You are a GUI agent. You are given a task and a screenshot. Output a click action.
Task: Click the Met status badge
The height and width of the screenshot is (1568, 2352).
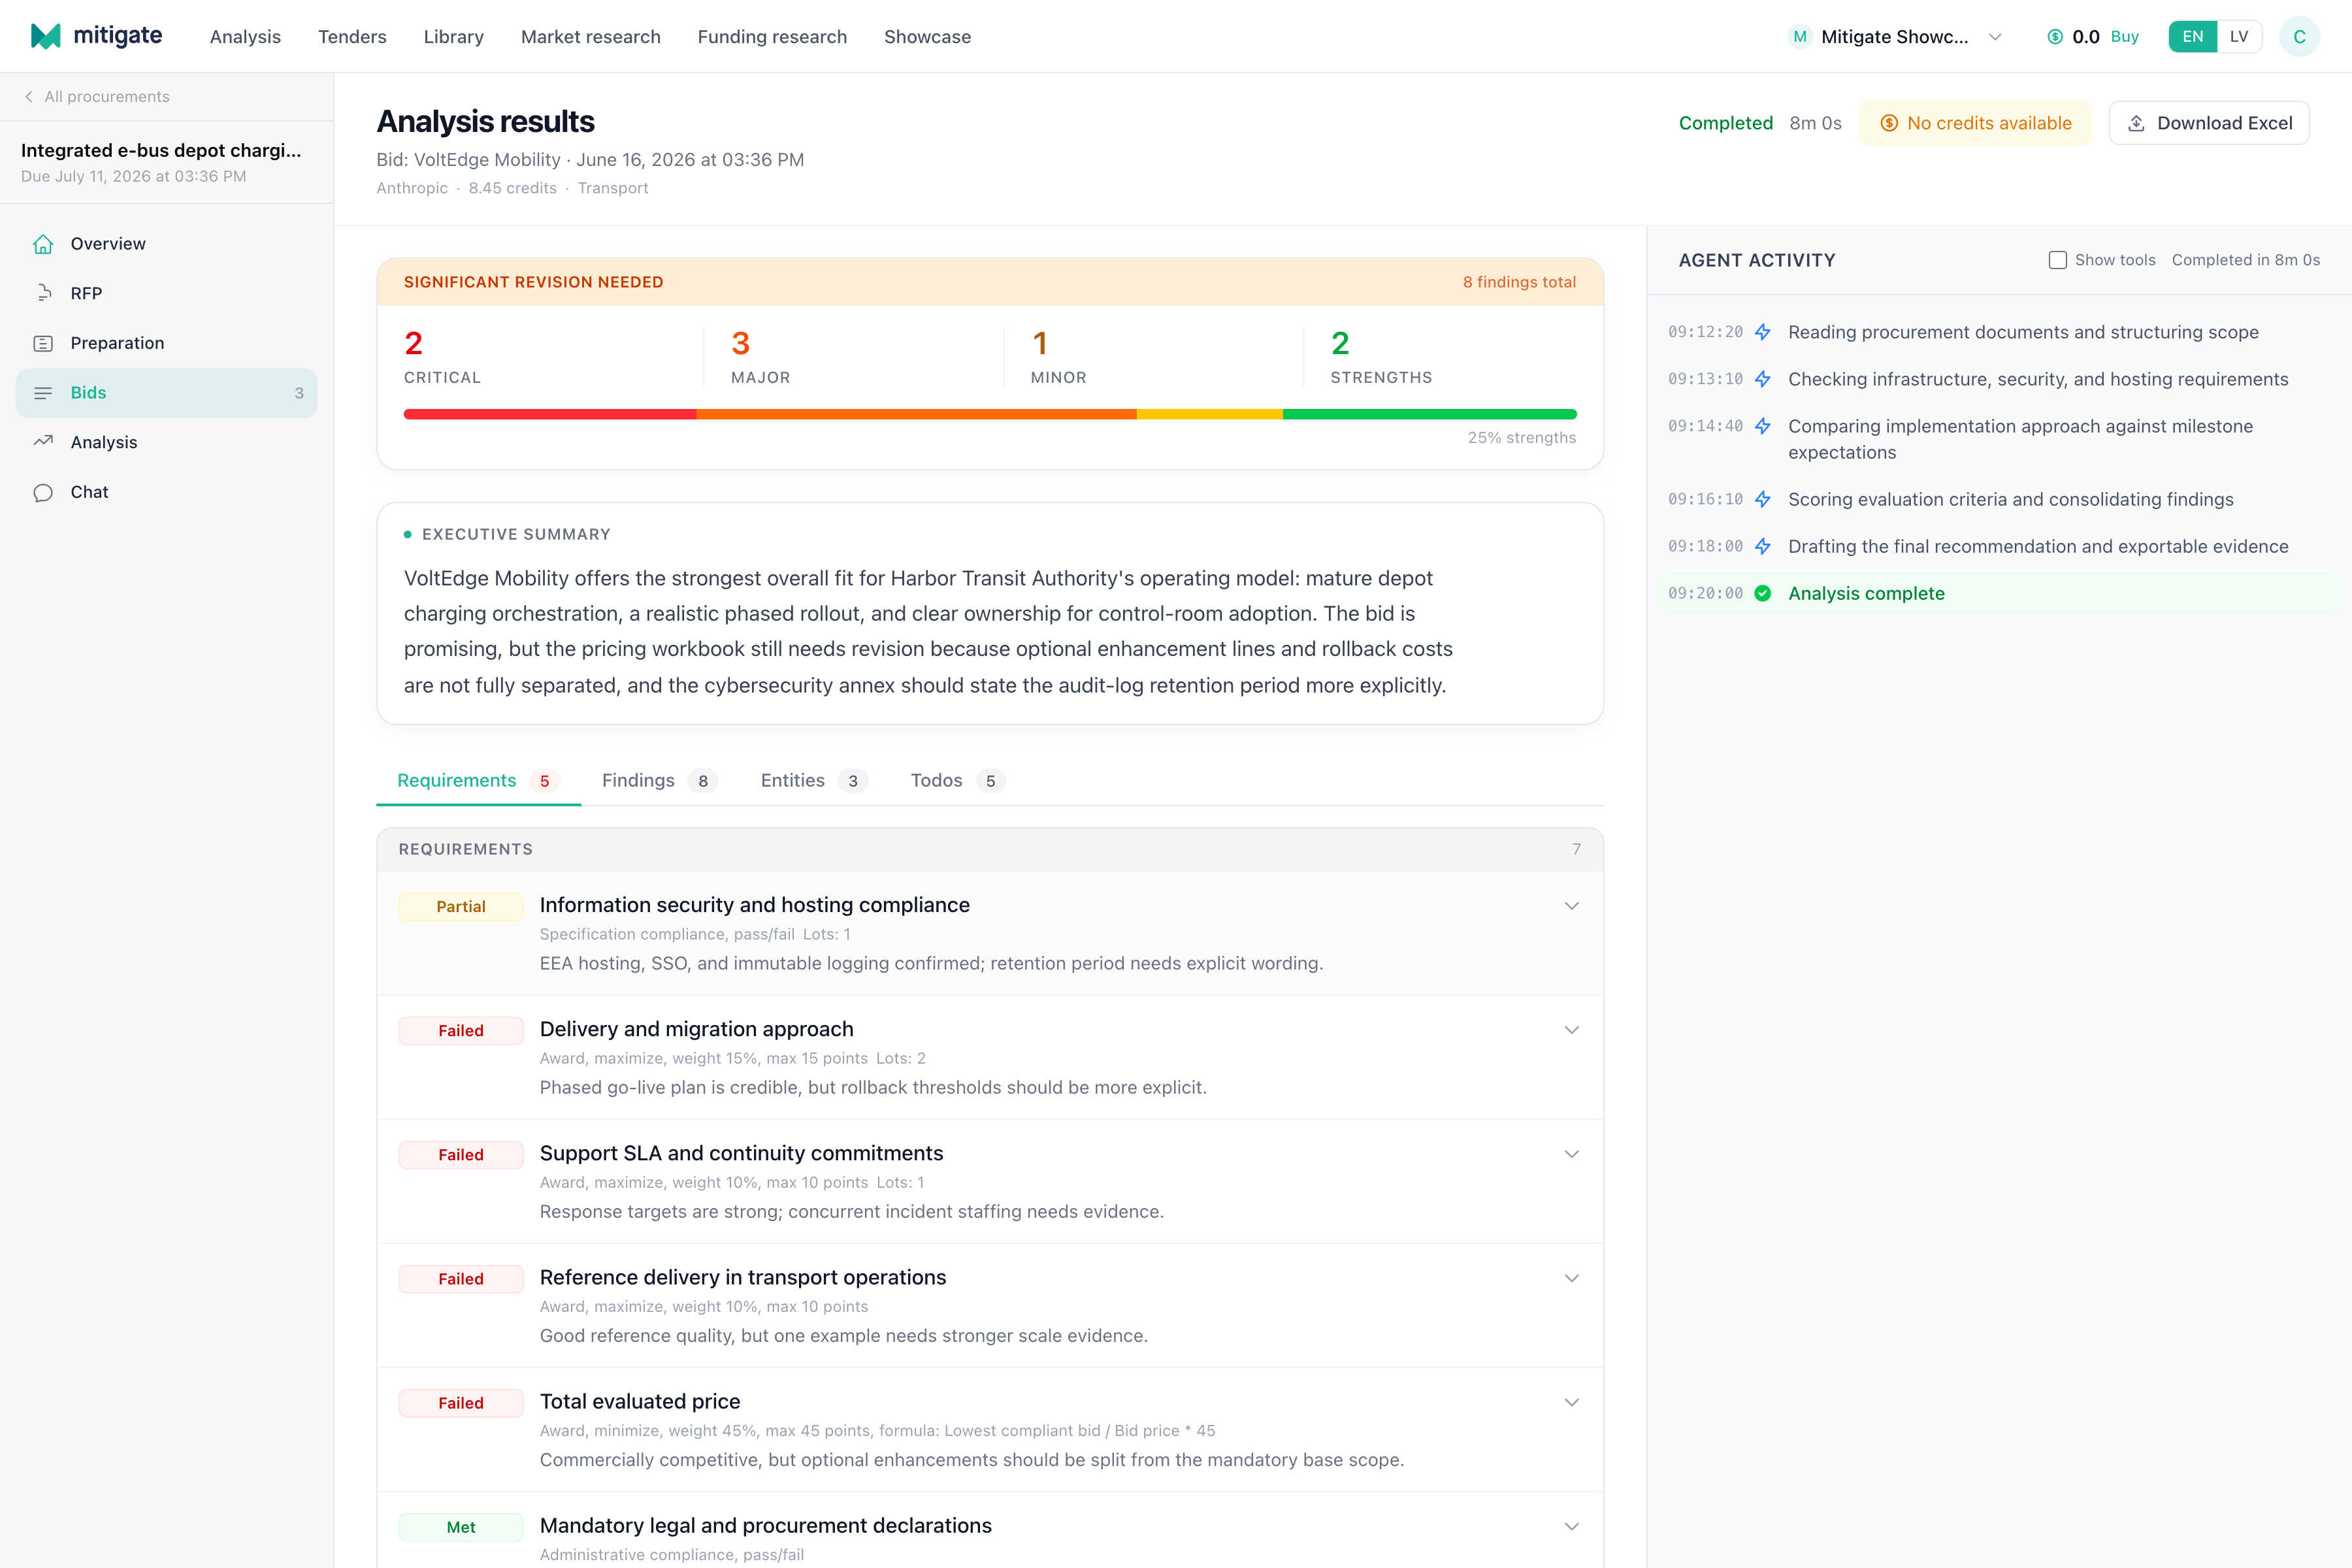coord(460,1527)
